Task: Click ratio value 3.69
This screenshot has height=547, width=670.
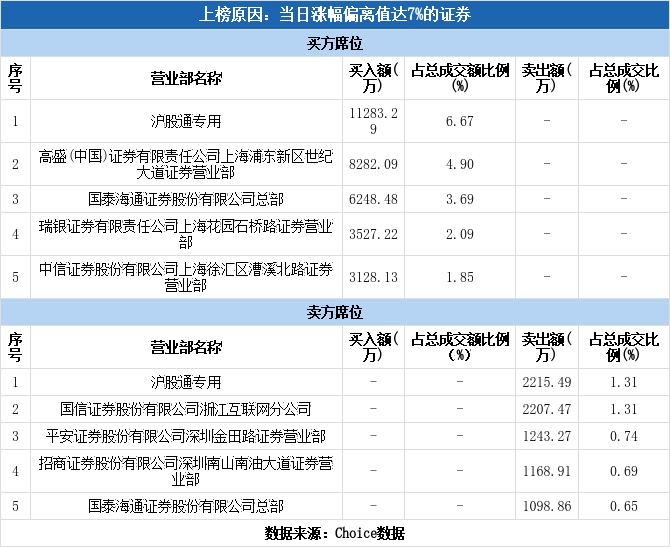Action: (460, 199)
